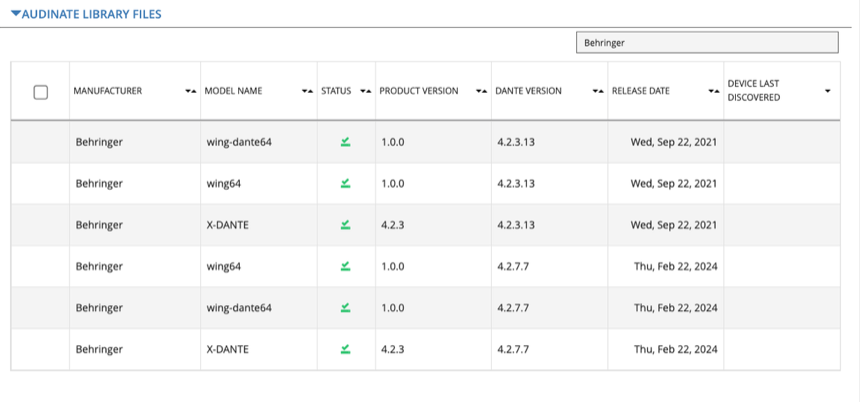Screen dimensions: 860x402
Task: Collapse the Audinate Library Files section
Action: click(x=86, y=14)
